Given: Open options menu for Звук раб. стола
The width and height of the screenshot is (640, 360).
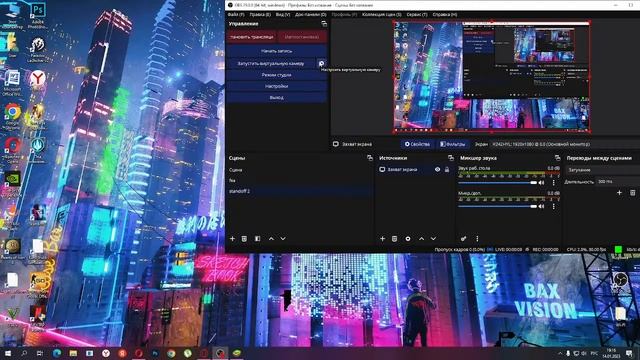Looking at the screenshot, I should (x=554, y=183).
